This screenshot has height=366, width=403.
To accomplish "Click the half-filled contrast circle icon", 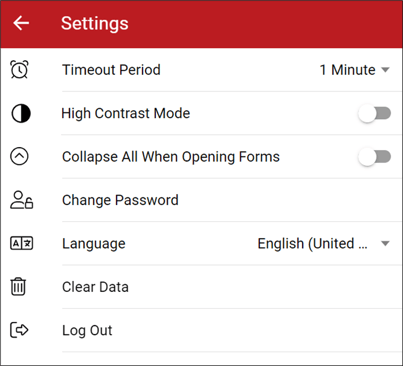I will 21,113.
